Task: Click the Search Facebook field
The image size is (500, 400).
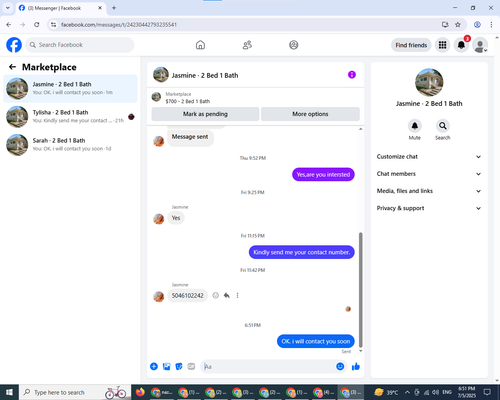Action: point(80,45)
